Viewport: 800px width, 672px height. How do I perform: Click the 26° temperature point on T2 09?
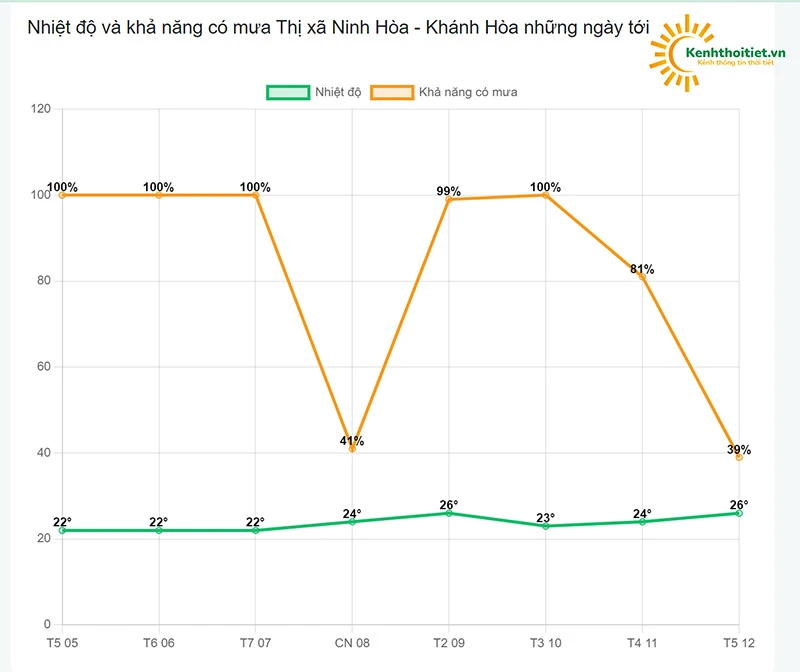click(x=449, y=513)
